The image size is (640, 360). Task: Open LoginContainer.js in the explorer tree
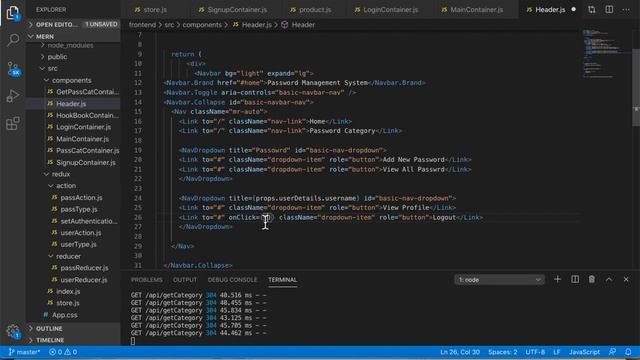coord(83,127)
